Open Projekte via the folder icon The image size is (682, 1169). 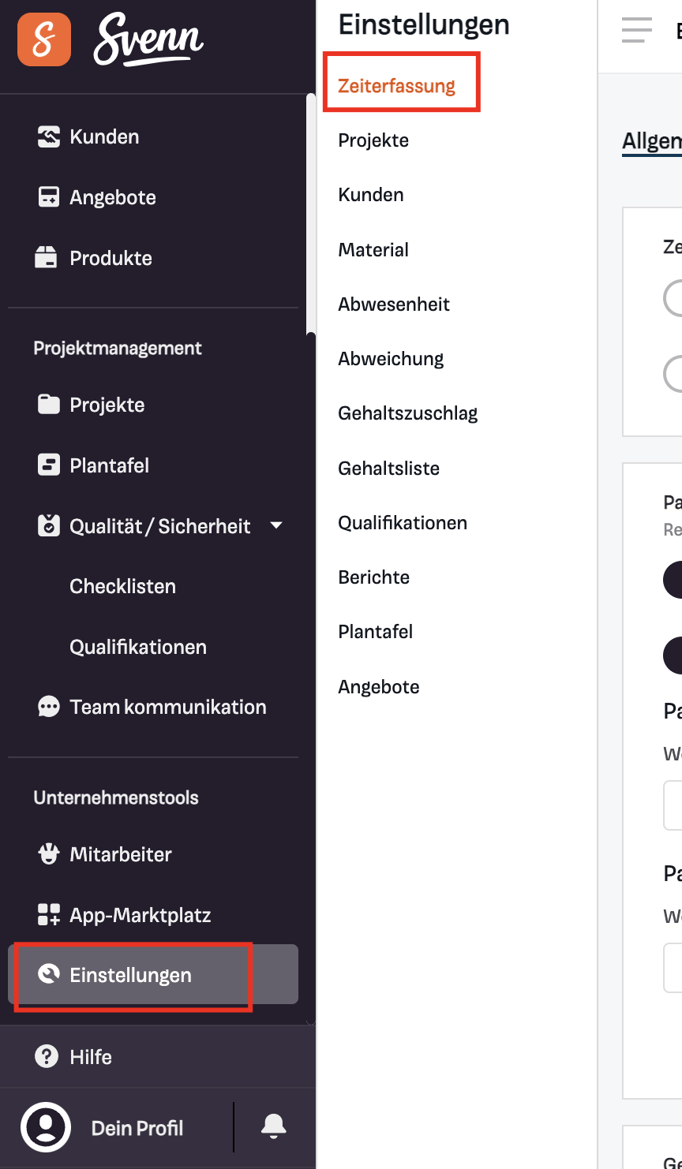(48, 405)
